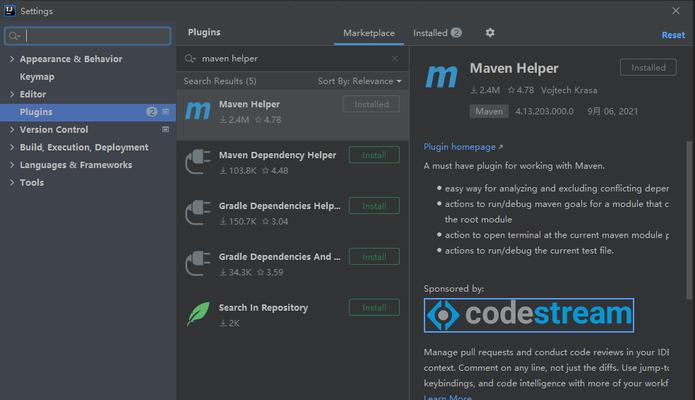The width and height of the screenshot is (695, 400).
Task: Click the Gradle Dependencies And plug icon
Action: [x=198, y=263]
